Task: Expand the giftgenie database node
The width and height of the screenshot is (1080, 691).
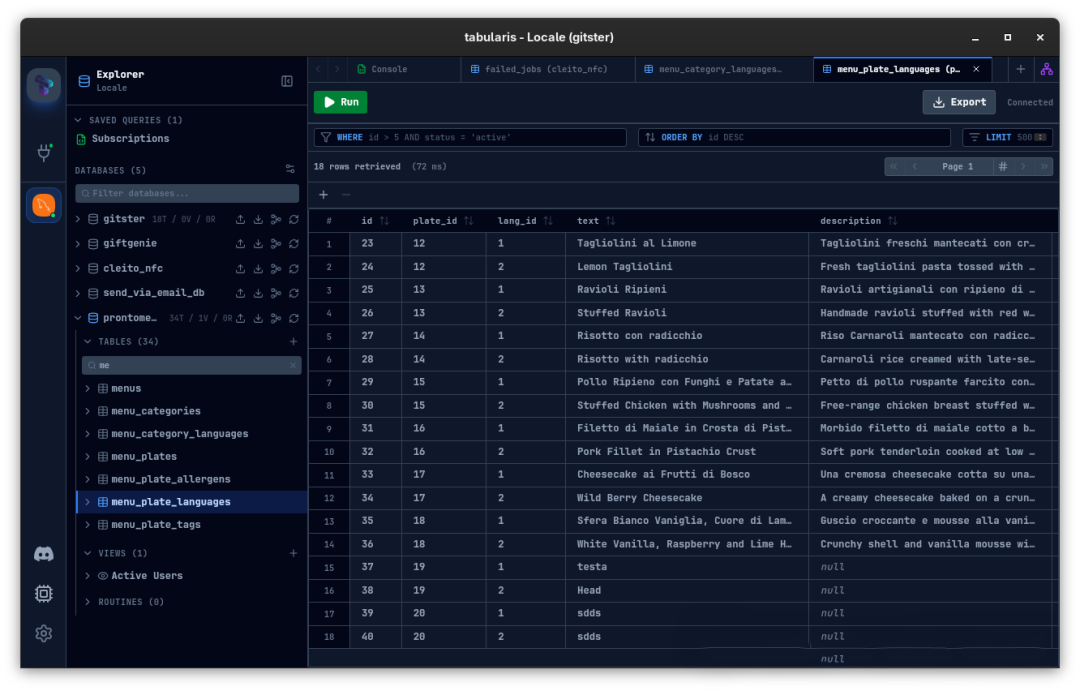Action: (80, 244)
